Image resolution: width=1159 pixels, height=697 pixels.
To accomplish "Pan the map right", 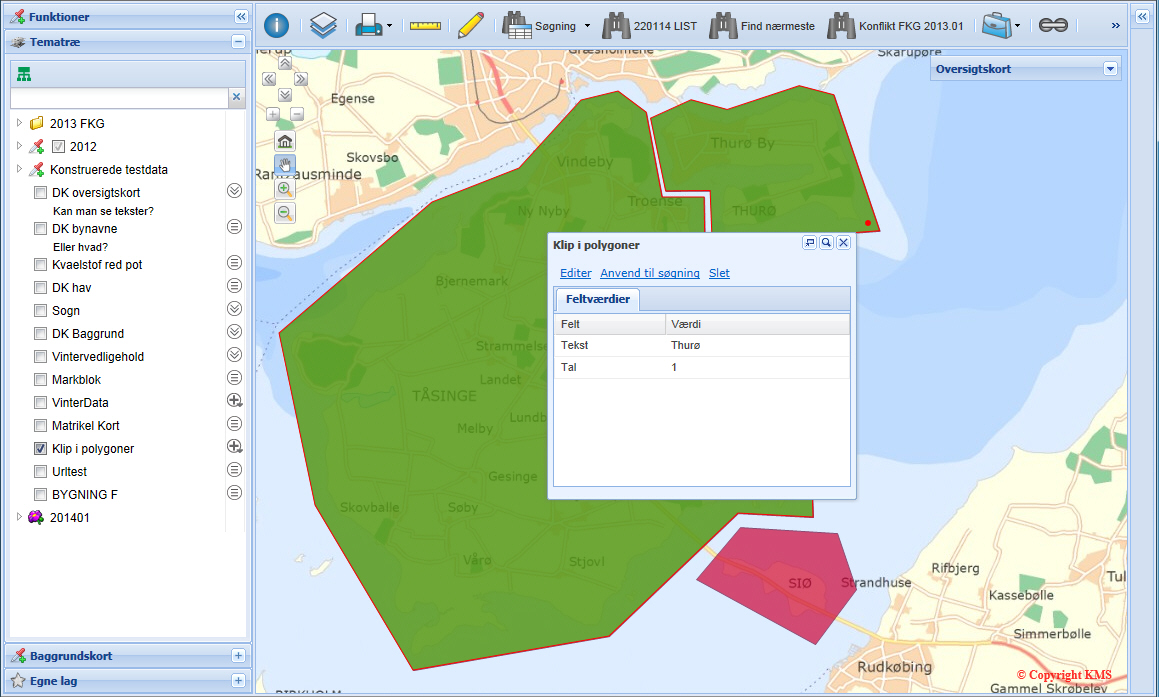I will 301,79.
